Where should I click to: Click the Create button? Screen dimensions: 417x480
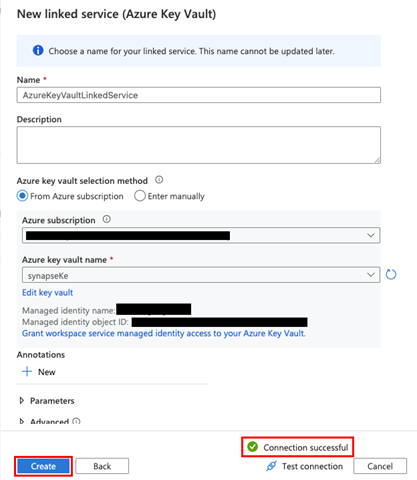click(43, 466)
